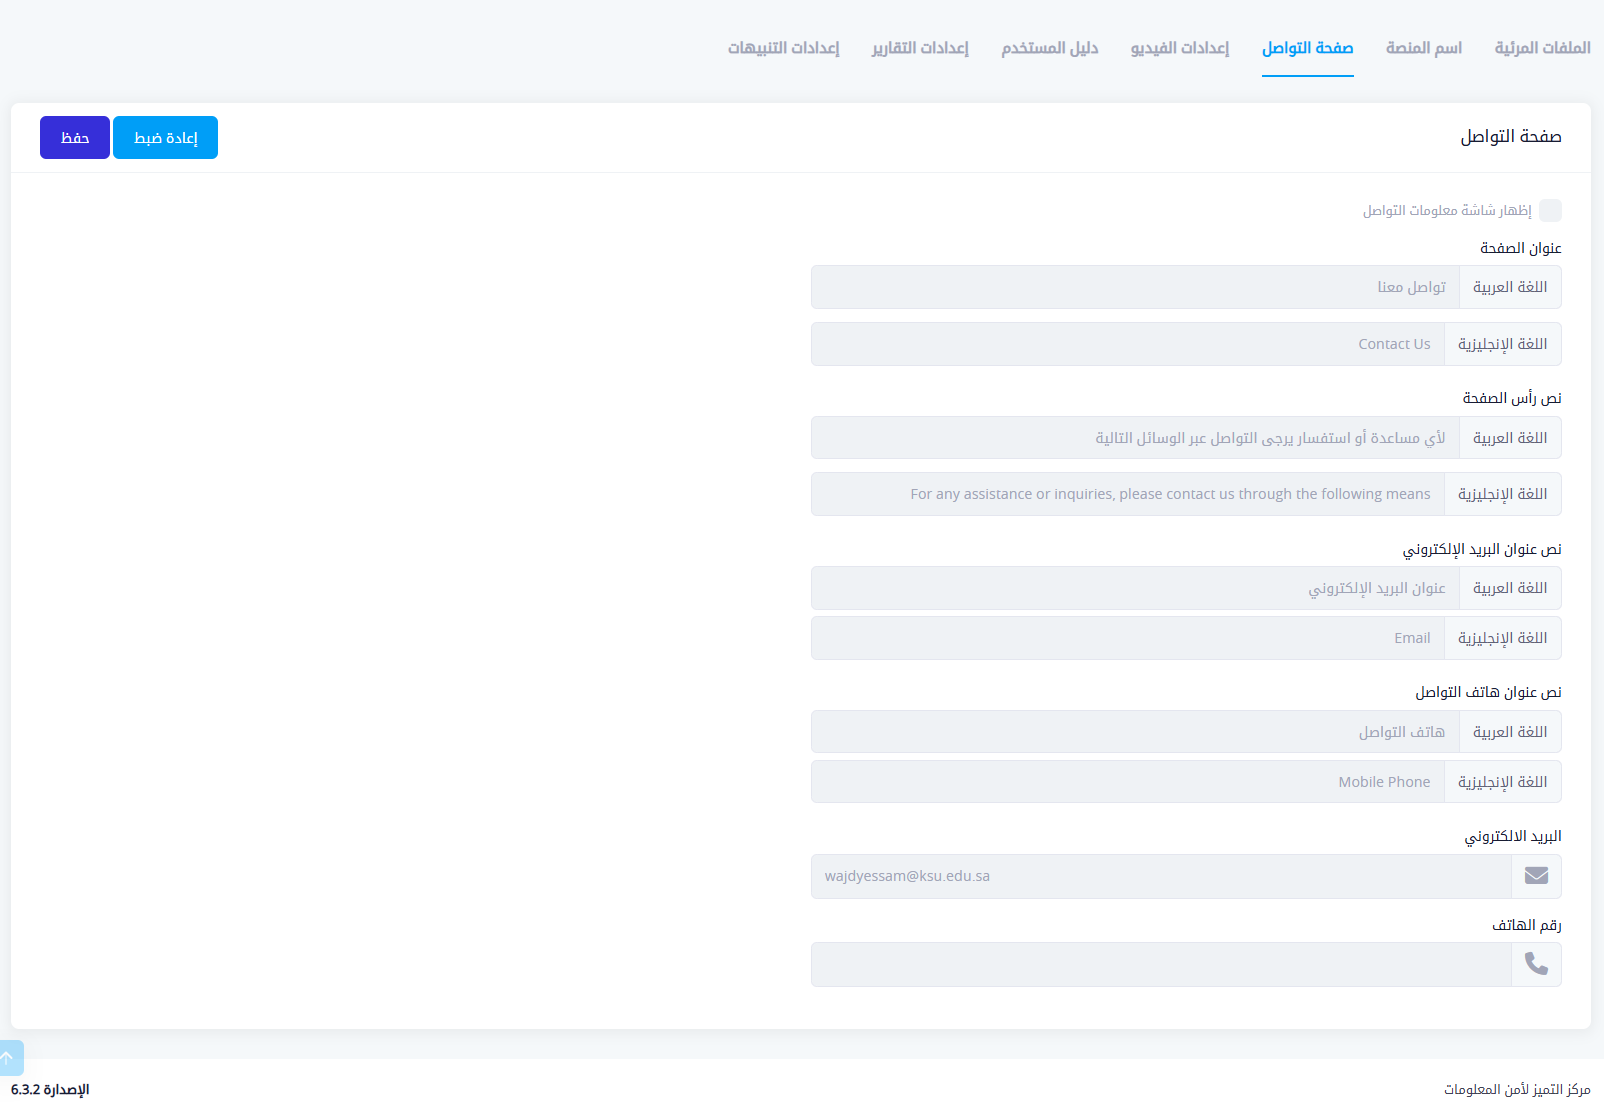Screen dimensions: 1604x1118
Task: Open the دليل المستخدم tab
Action: (x=1050, y=48)
